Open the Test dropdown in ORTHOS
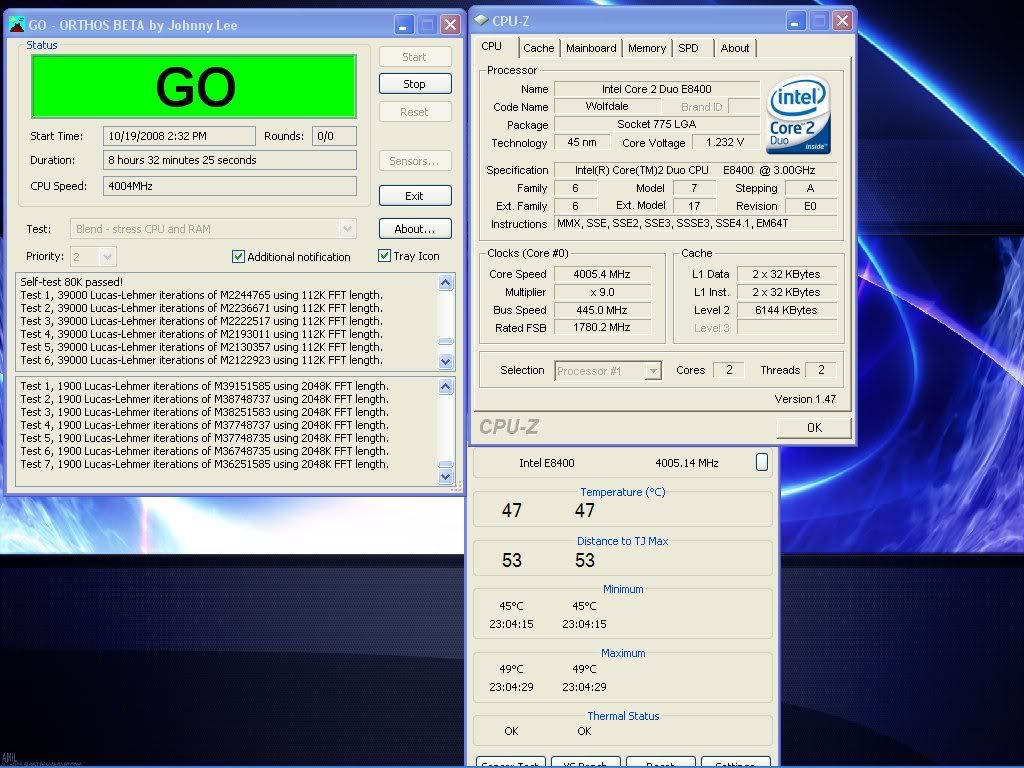1024x768 pixels. [x=347, y=229]
